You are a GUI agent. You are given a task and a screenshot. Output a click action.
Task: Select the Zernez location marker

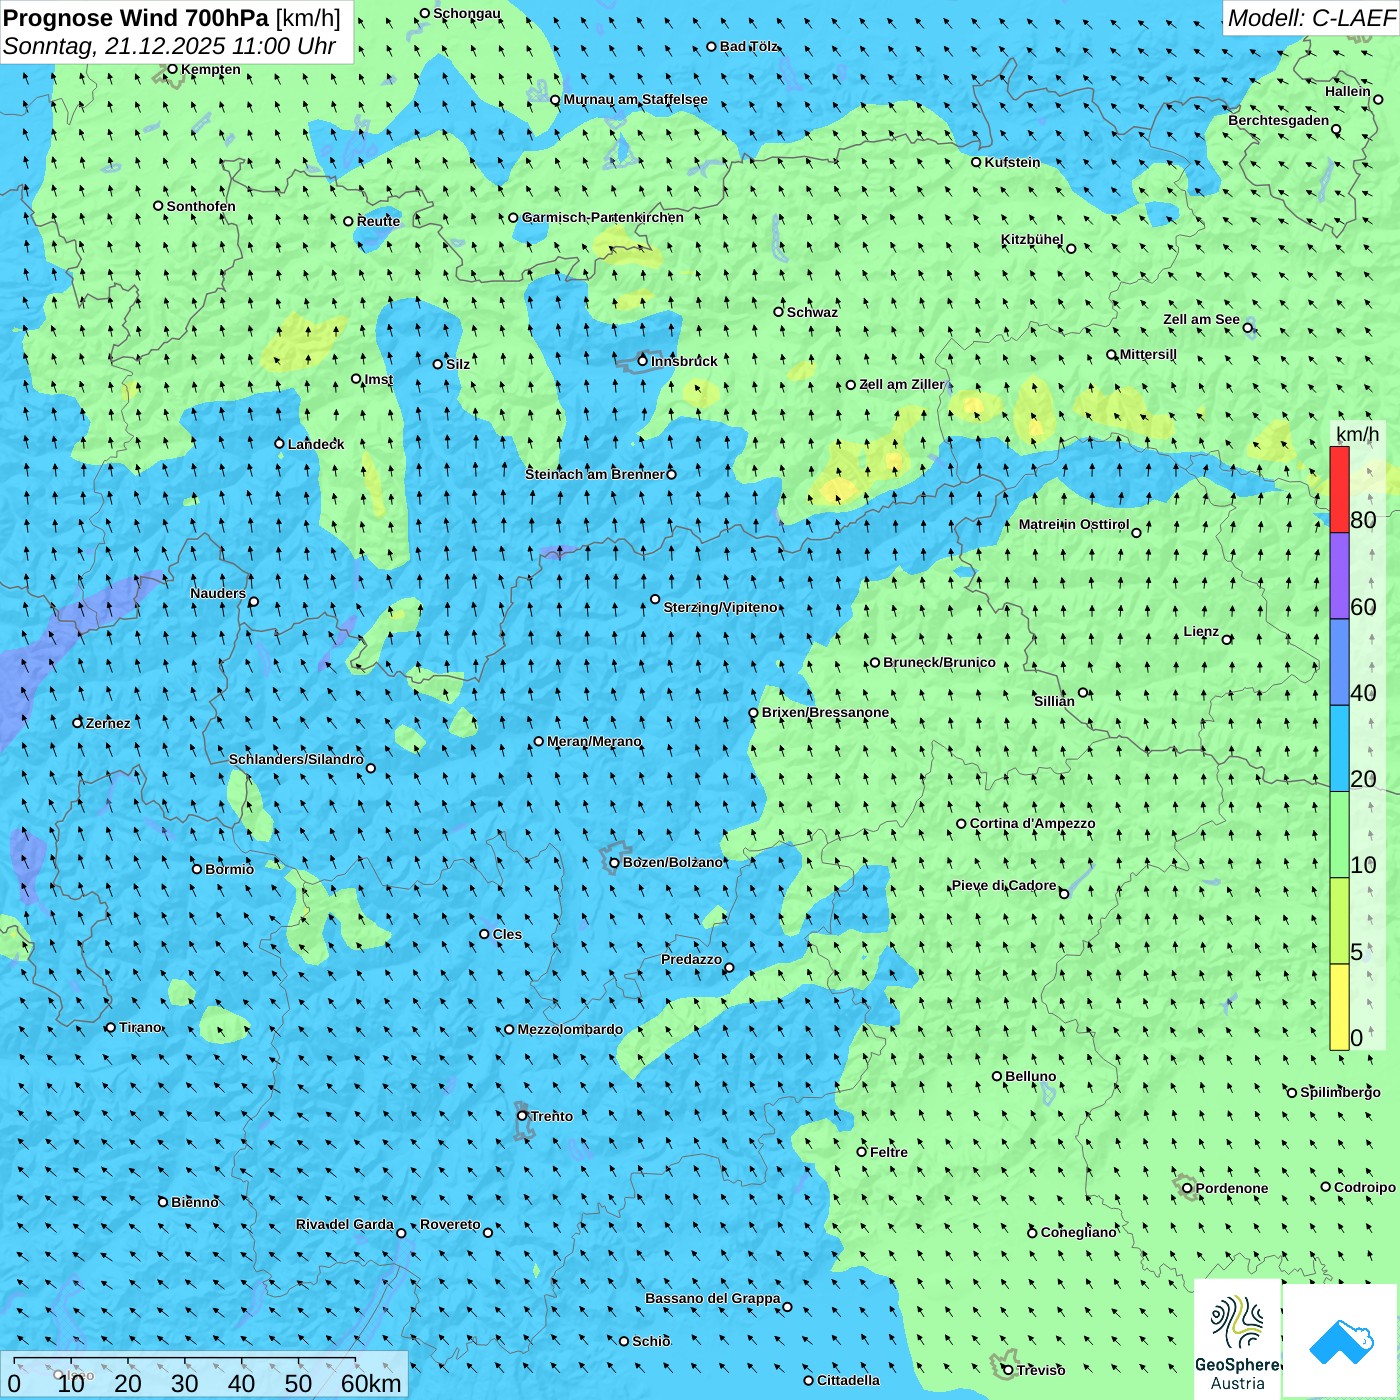point(78,723)
